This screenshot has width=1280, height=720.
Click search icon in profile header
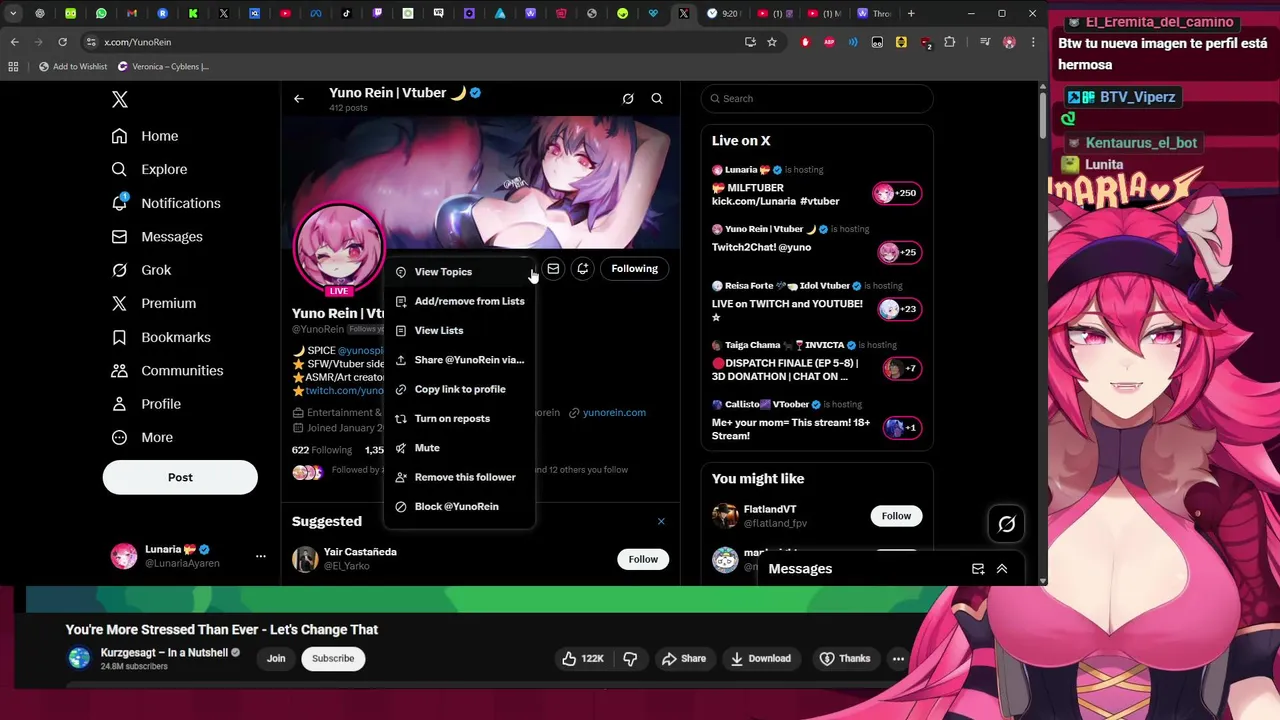tap(657, 98)
